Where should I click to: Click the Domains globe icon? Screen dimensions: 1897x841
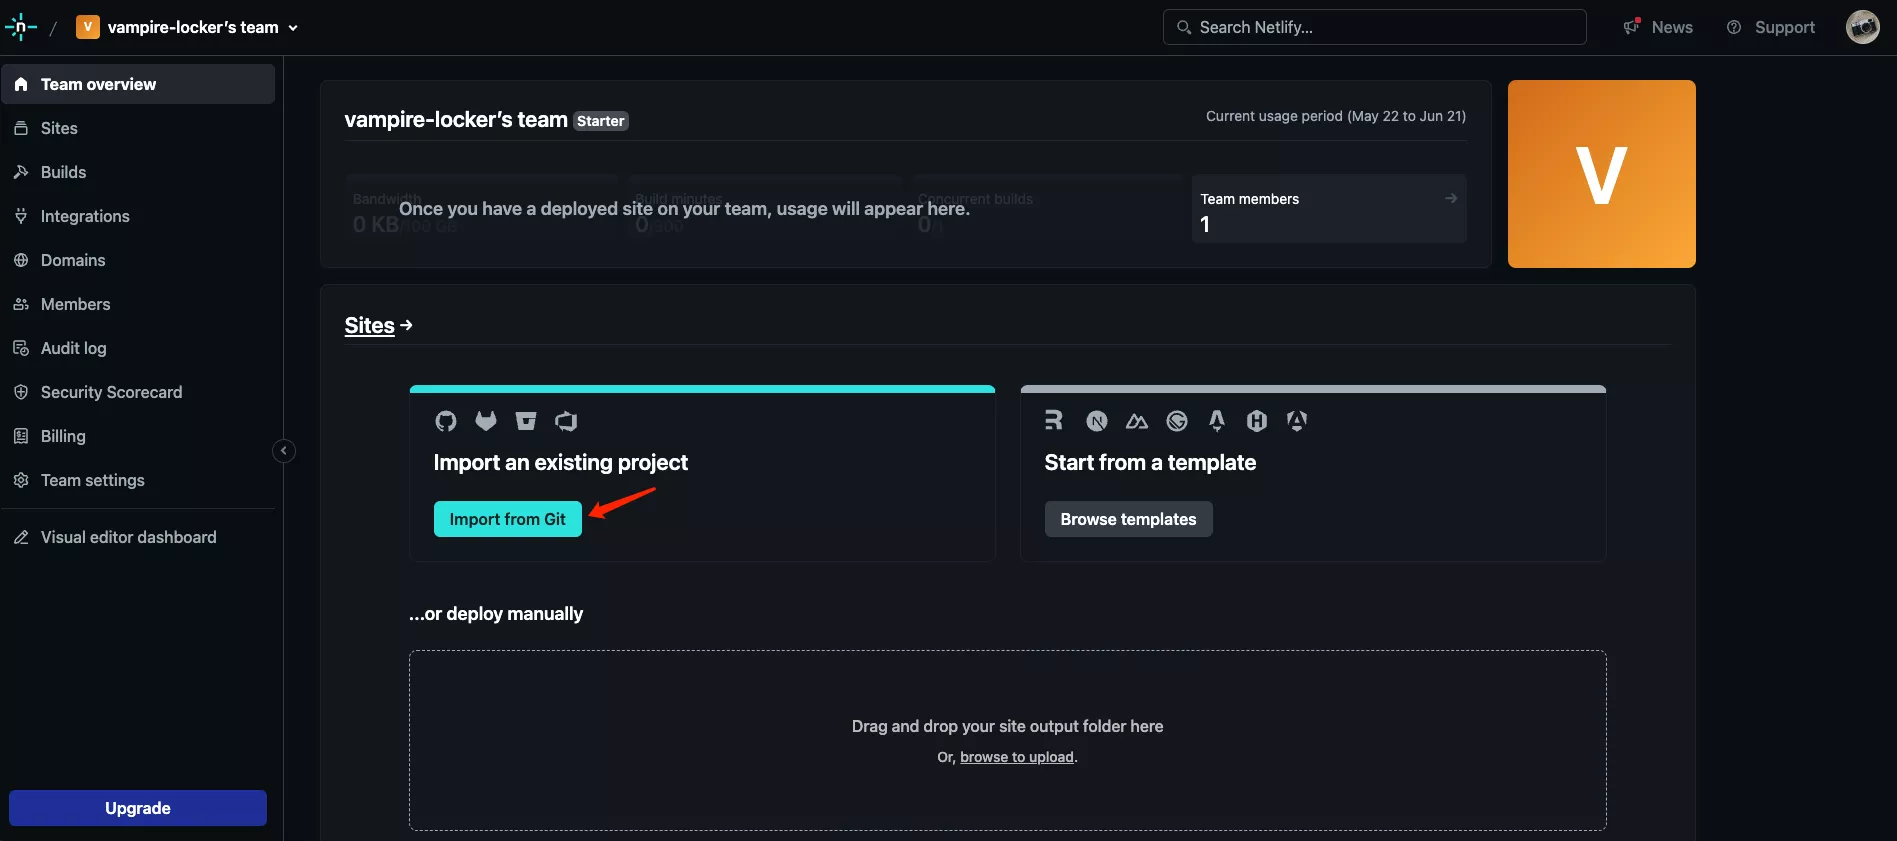21,260
